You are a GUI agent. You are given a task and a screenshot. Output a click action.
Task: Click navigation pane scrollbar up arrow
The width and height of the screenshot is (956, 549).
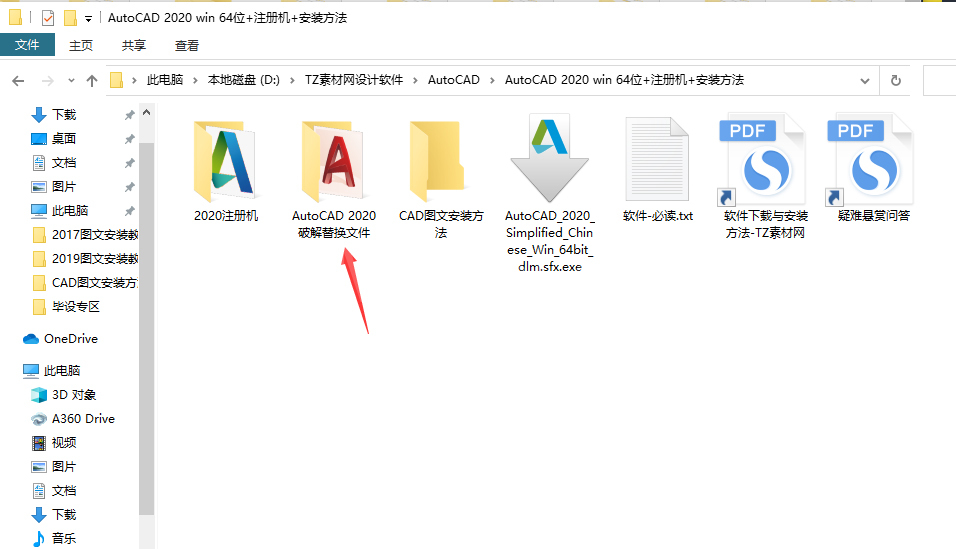tap(146, 112)
